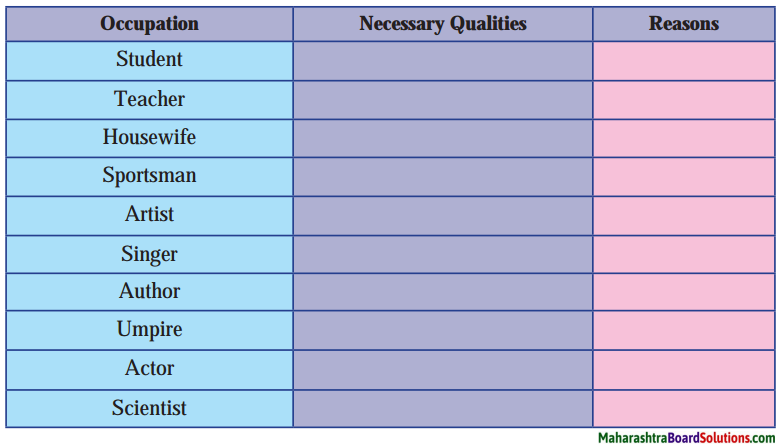The image size is (782, 448).
Task: Click the Umpire occupation cell
Action: 149,330
